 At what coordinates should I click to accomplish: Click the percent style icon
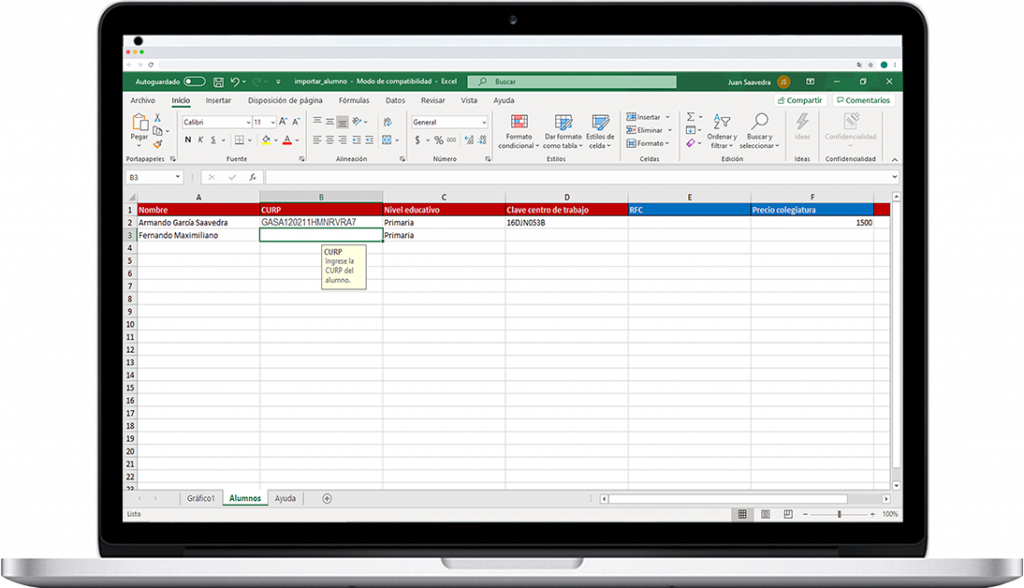(x=438, y=140)
